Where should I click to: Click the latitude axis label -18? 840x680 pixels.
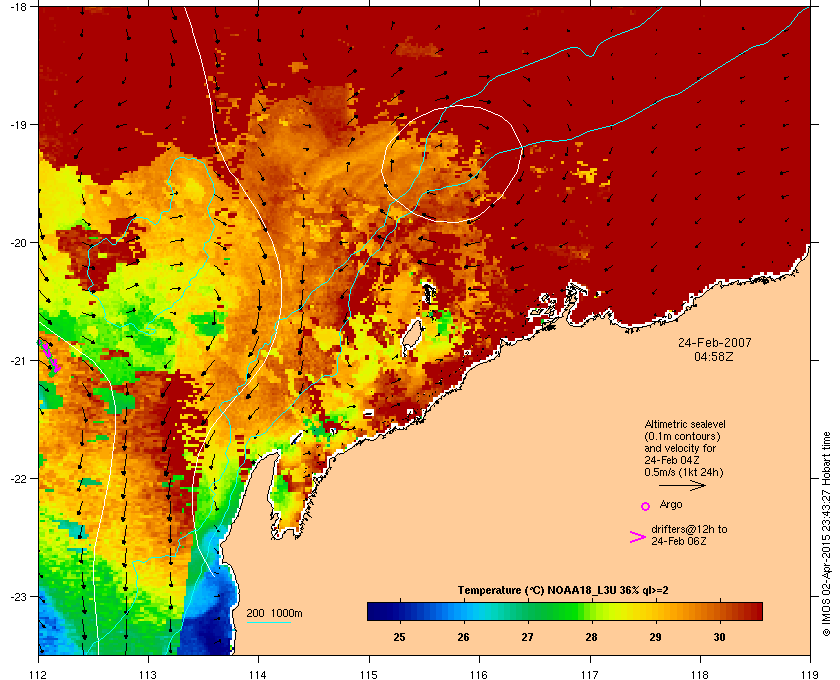click(19, 7)
